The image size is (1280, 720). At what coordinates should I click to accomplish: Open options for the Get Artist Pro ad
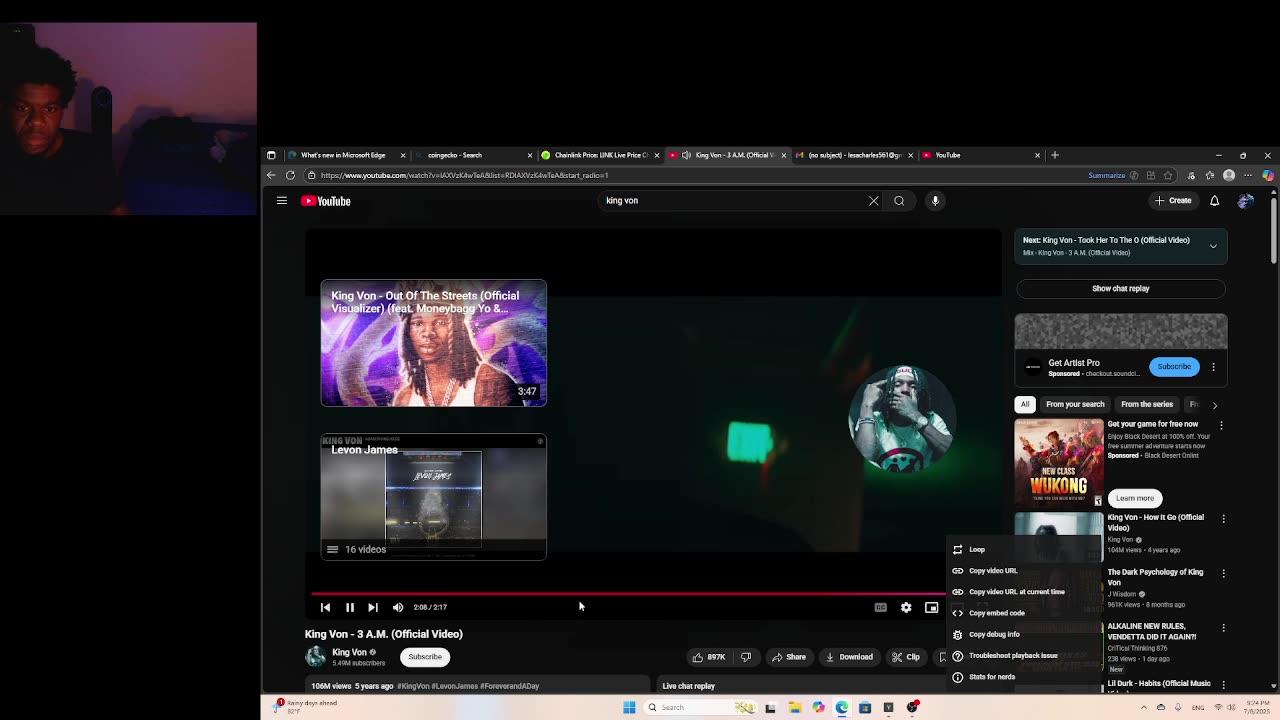point(1213,367)
